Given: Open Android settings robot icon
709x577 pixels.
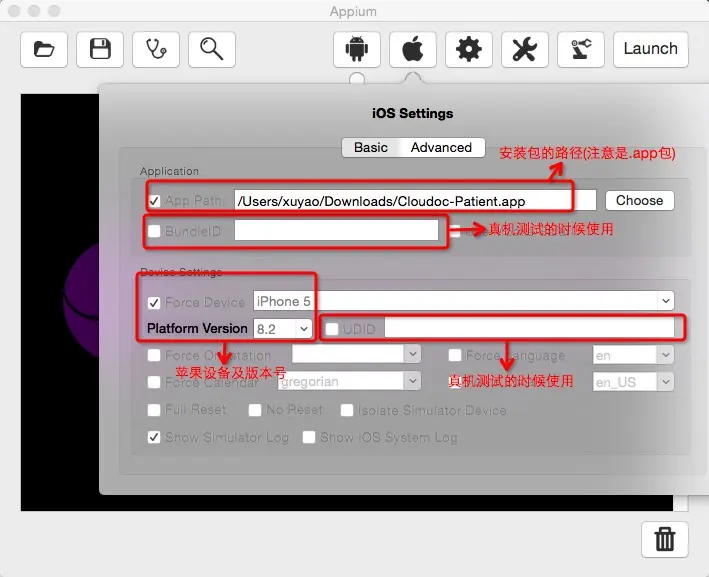Looking at the screenshot, I should pos(357,49).
